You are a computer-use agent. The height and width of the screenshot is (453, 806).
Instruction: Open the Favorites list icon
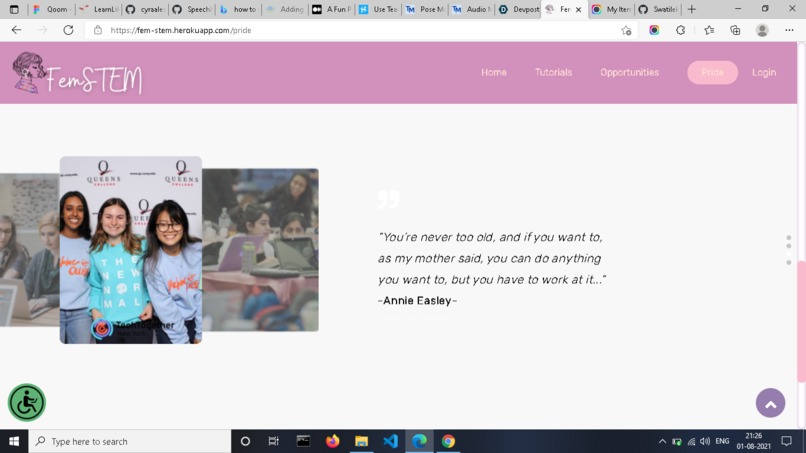709,30
